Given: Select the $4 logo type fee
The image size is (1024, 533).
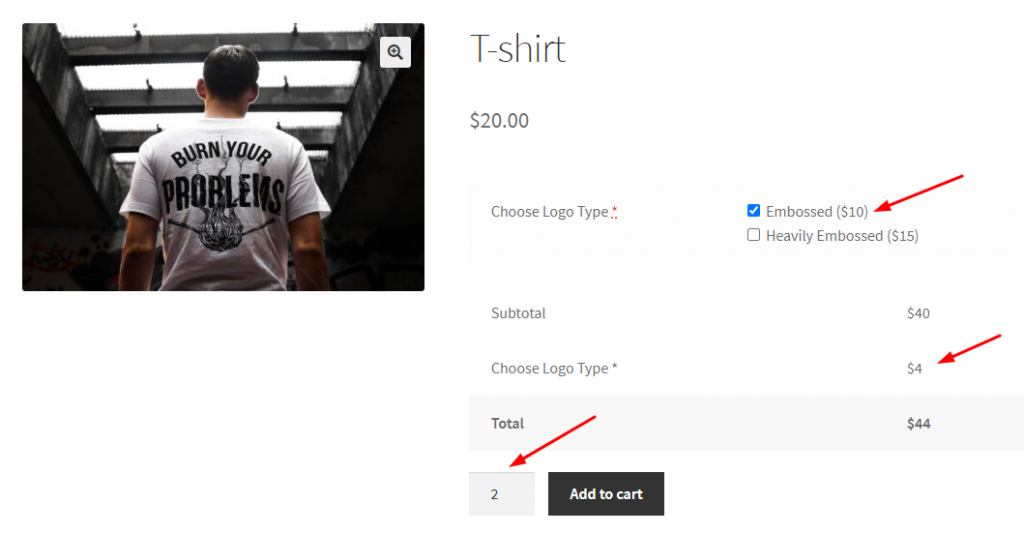Looking at the screenshot, I should pyautogui.click(x=914, y=368).
